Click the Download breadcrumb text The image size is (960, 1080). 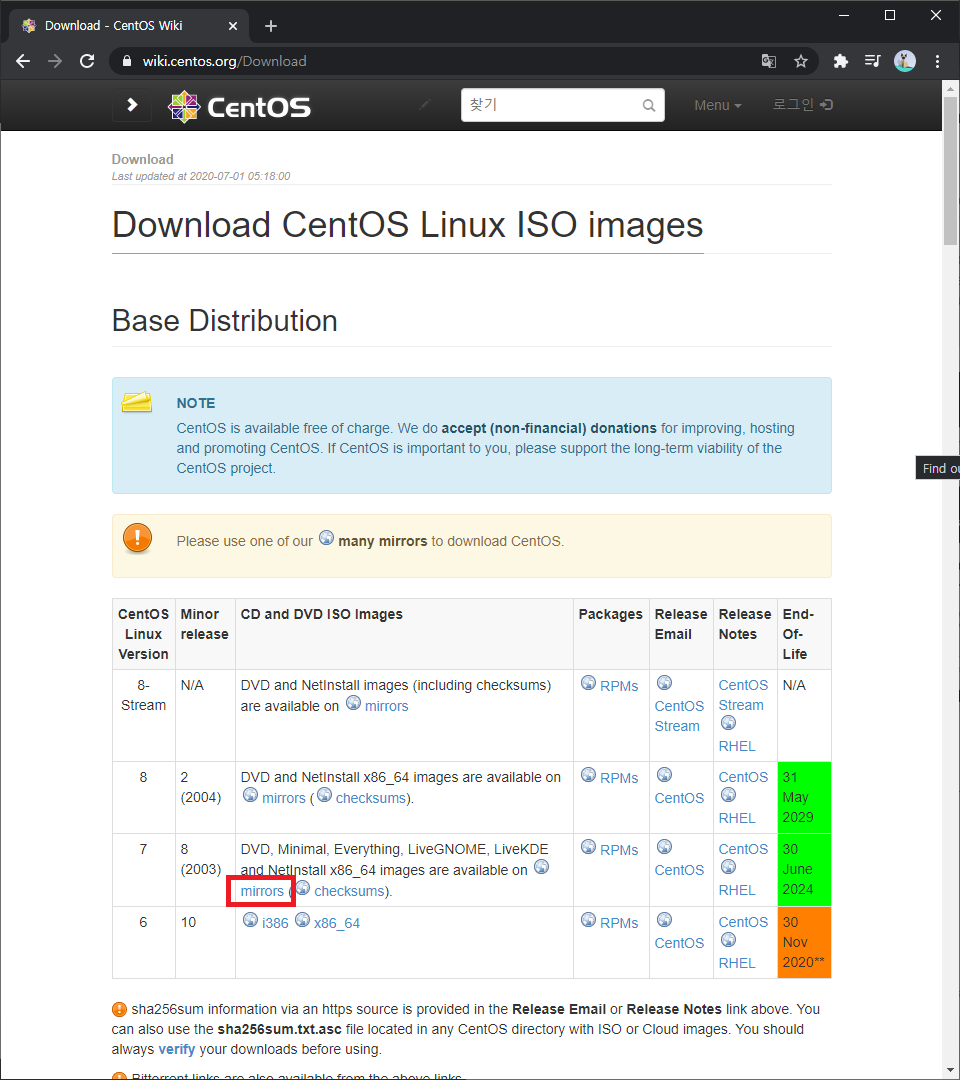[x=143, y=159]
